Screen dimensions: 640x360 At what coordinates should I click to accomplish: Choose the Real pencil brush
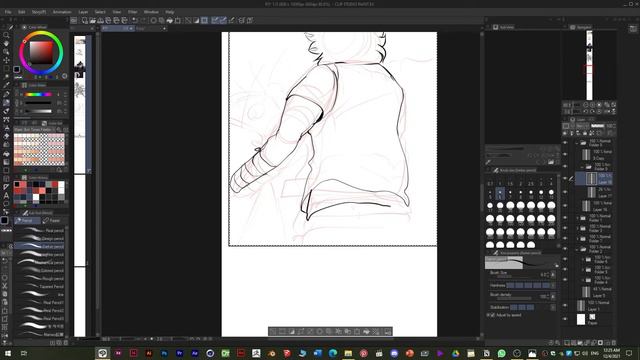tap(40, 231)
